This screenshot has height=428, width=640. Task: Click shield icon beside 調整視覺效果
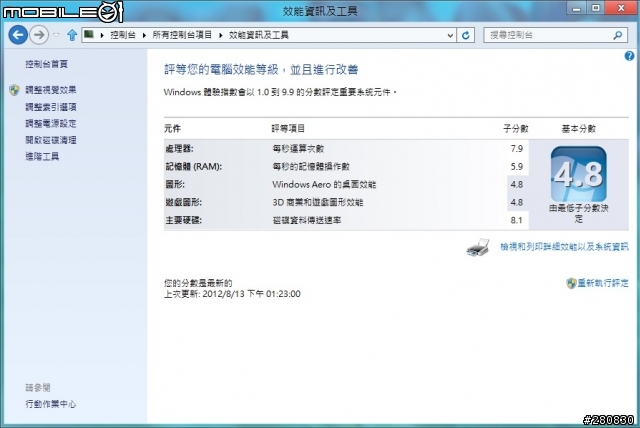[15, 90]
